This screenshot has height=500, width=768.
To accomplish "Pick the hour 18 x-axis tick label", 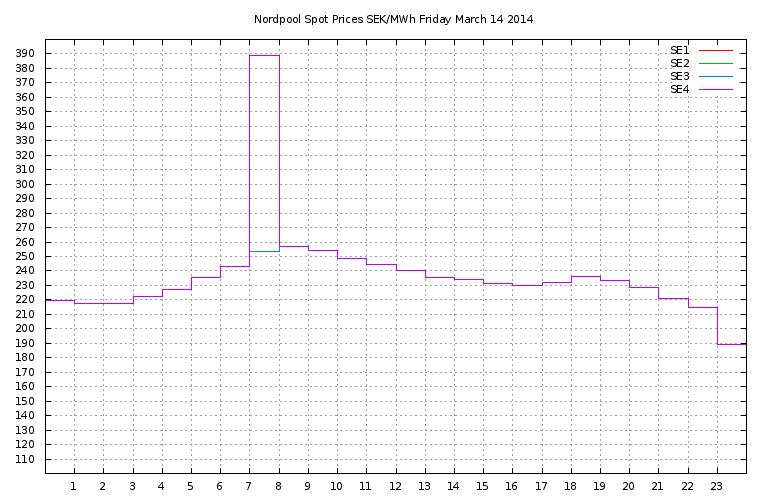I will 570,486.
